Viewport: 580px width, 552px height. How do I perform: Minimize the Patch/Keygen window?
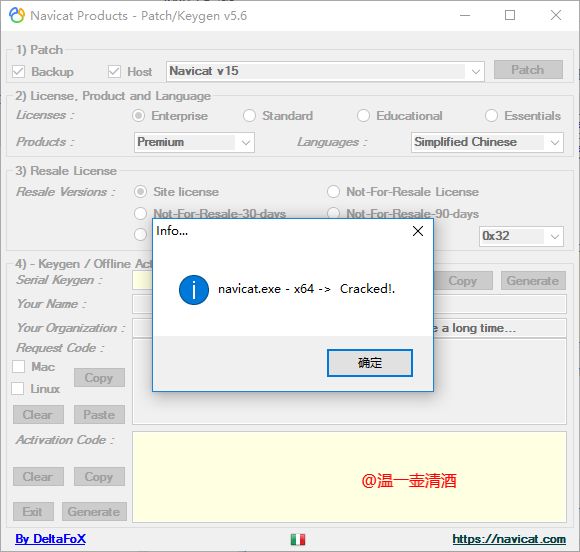coord(465,16)
